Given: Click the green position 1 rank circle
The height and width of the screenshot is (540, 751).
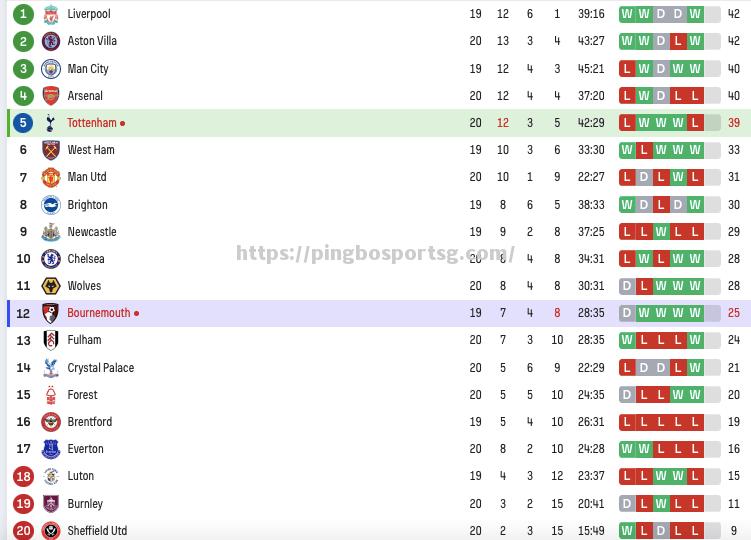Looking at the screenshot, I should tap(23, 14).
